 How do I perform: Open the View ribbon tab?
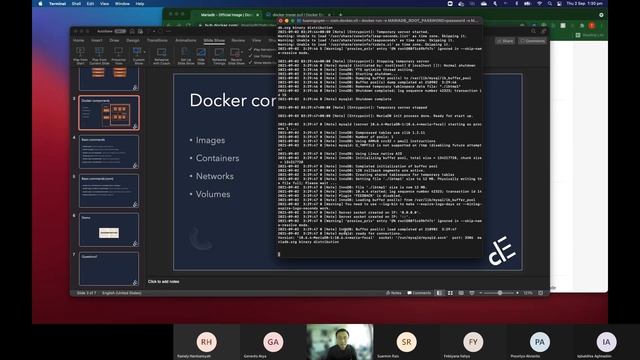256,40
